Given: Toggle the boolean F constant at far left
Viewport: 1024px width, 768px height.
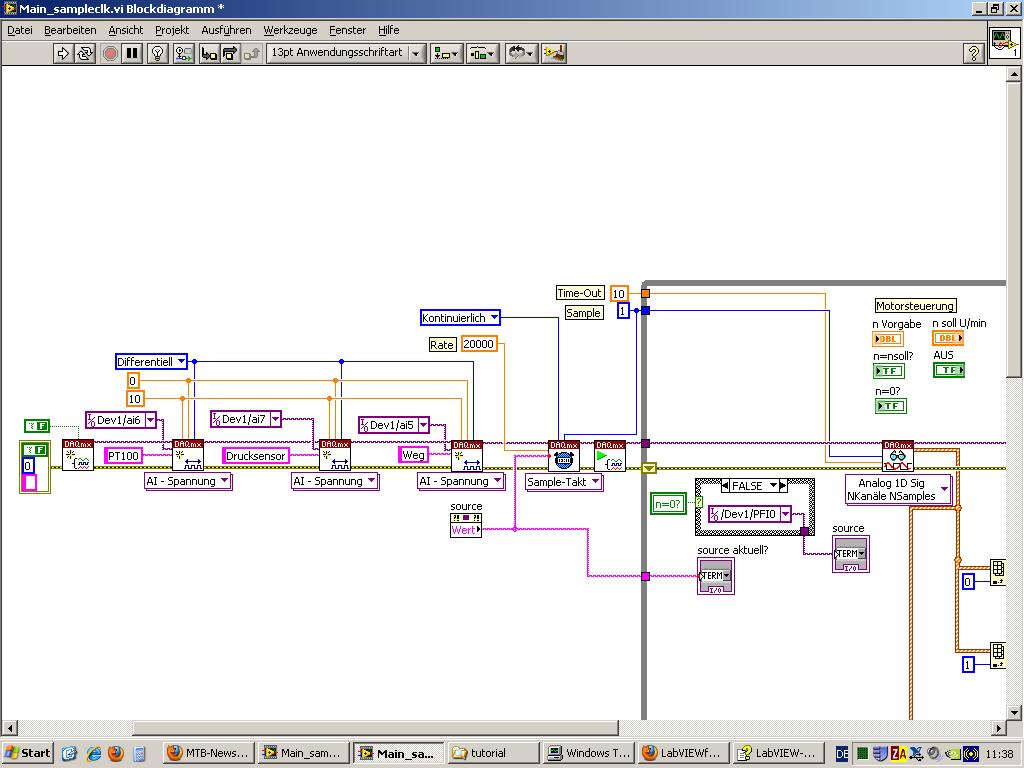Looking at the screenshot, I should click(37, 426).
